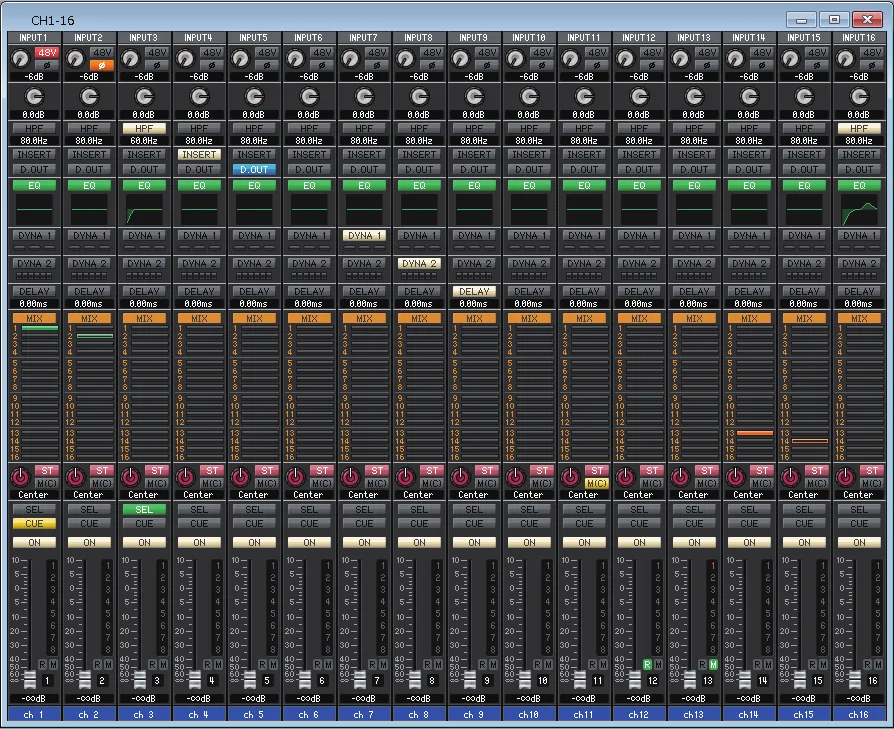Click the INPUT14 head amp gain knob
This screenshot has width=894, height=729.
pos(735,58)
